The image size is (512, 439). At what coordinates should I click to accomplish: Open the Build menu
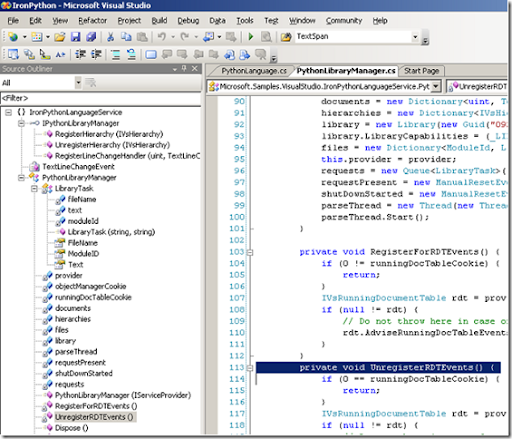pos(159,21)
